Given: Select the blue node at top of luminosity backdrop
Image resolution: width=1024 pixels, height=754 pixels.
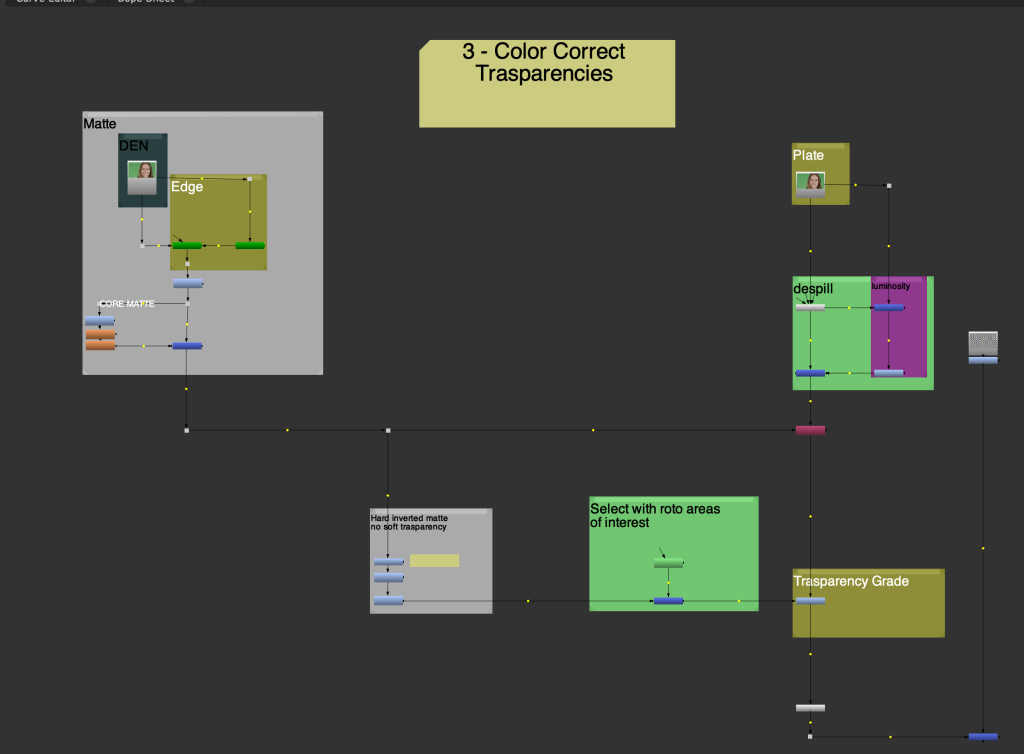Looking at the screenshot, I should point(889,307).
